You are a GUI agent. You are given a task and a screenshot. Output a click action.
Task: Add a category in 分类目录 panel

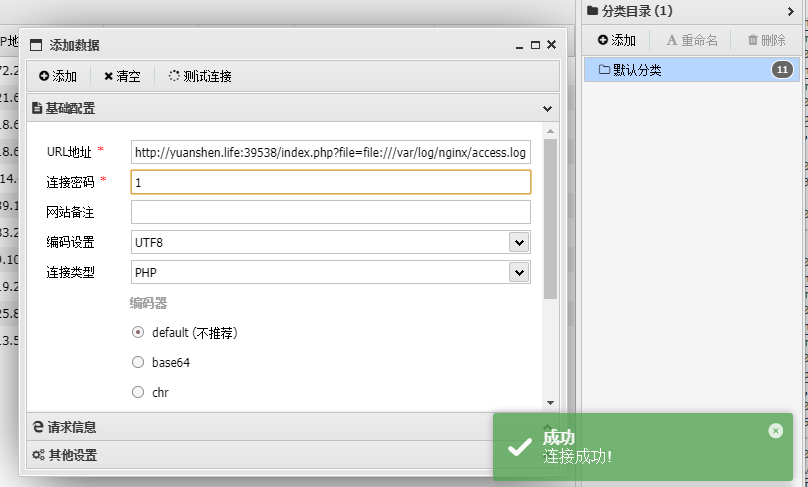point(616,40)
